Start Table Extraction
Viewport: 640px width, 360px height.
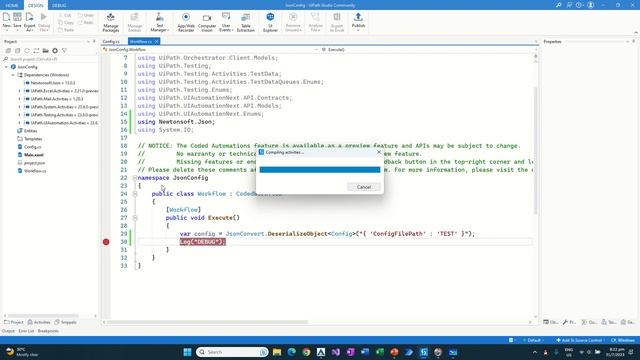[246, 22]
